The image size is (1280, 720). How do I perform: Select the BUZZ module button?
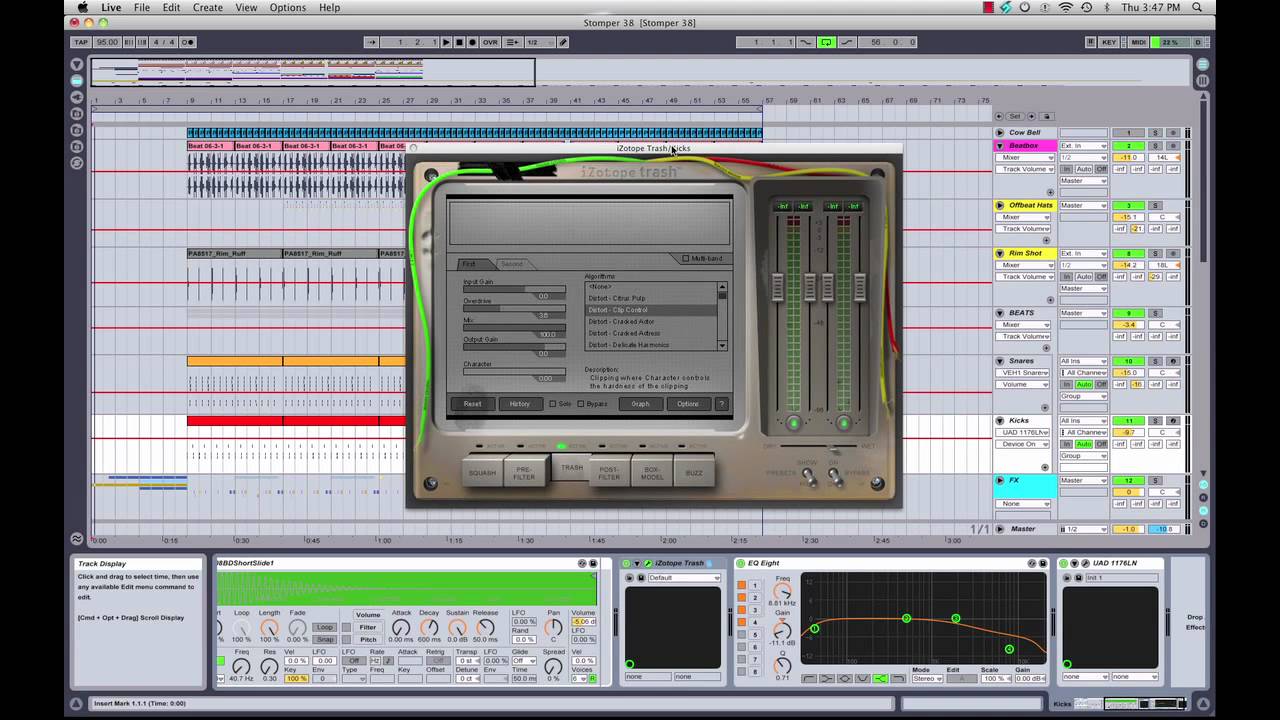click(694, 473)
